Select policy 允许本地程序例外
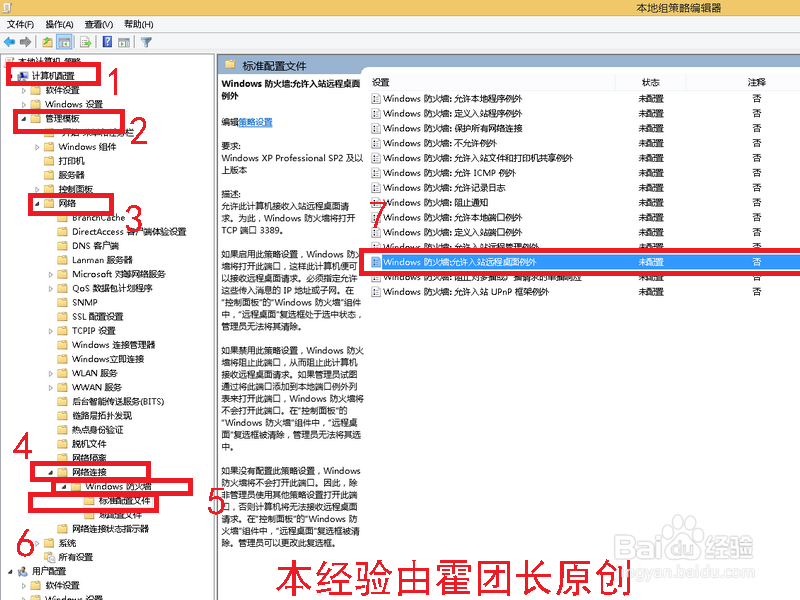The width and height of the screenshot is (800, 600). (x=453, y=98)
